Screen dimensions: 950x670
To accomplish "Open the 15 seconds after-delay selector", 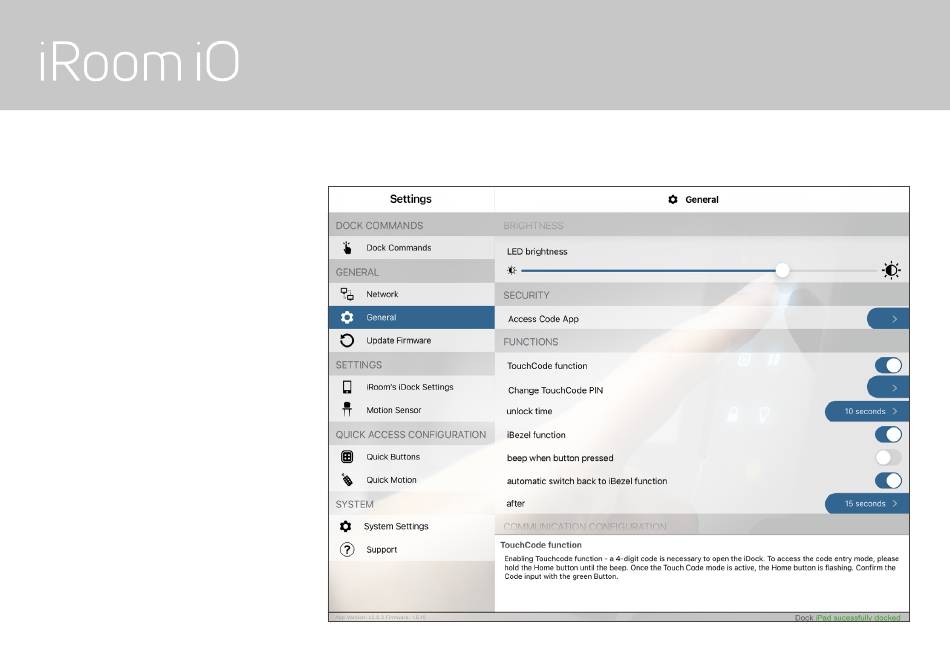I will (868, 504).
